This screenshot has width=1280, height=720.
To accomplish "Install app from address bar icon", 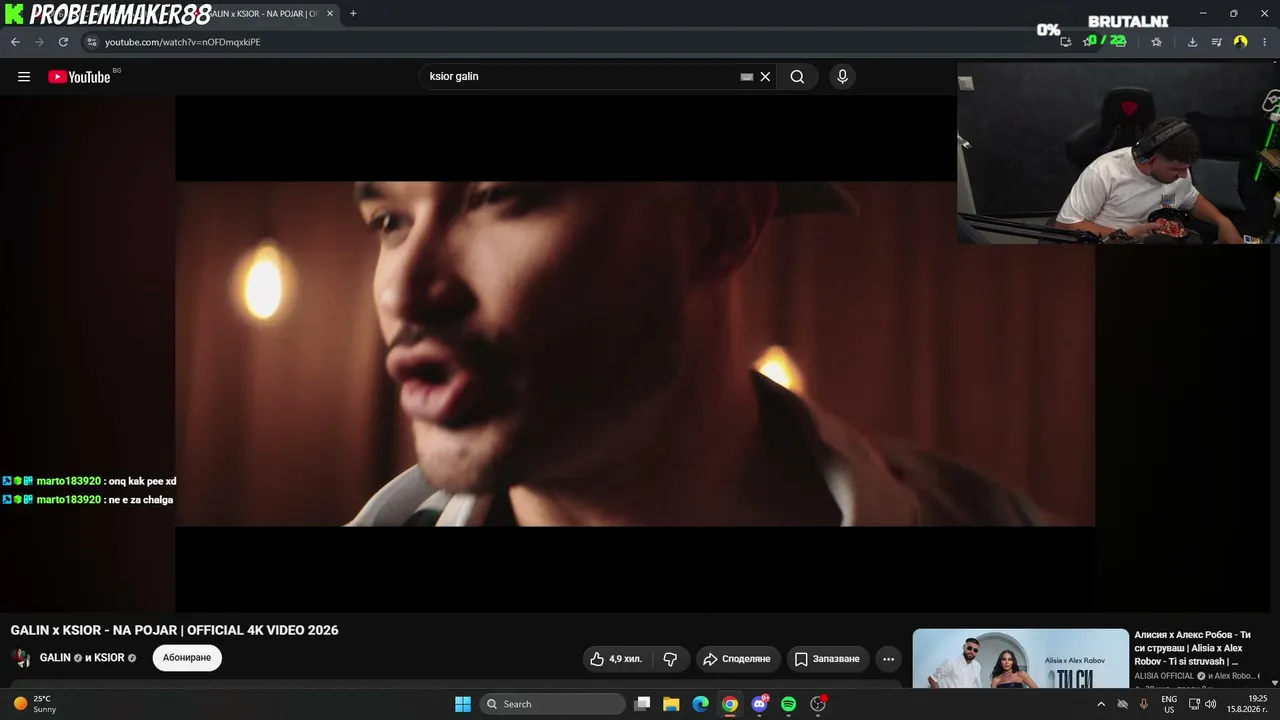I will [x=1065, y=42].
